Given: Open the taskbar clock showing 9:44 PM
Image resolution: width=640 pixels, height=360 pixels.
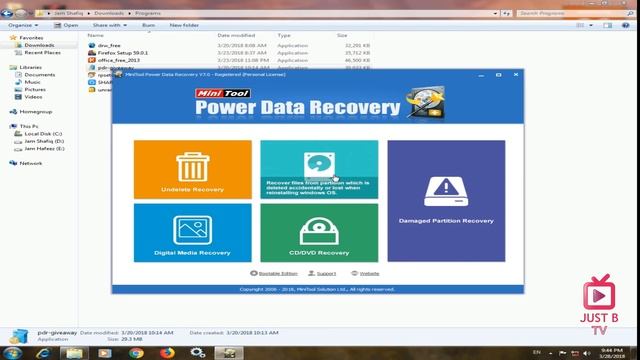Looking at the screenshot, I should coord(612,353).
